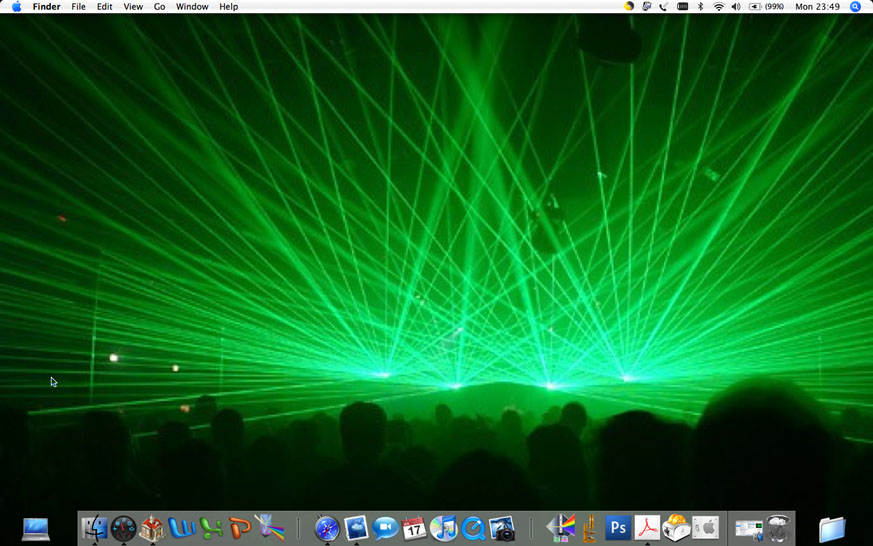Open Adobe Acrobat in the Dock
The width and height of the screenshot is (873, 546).
click(x=647, y=528)
